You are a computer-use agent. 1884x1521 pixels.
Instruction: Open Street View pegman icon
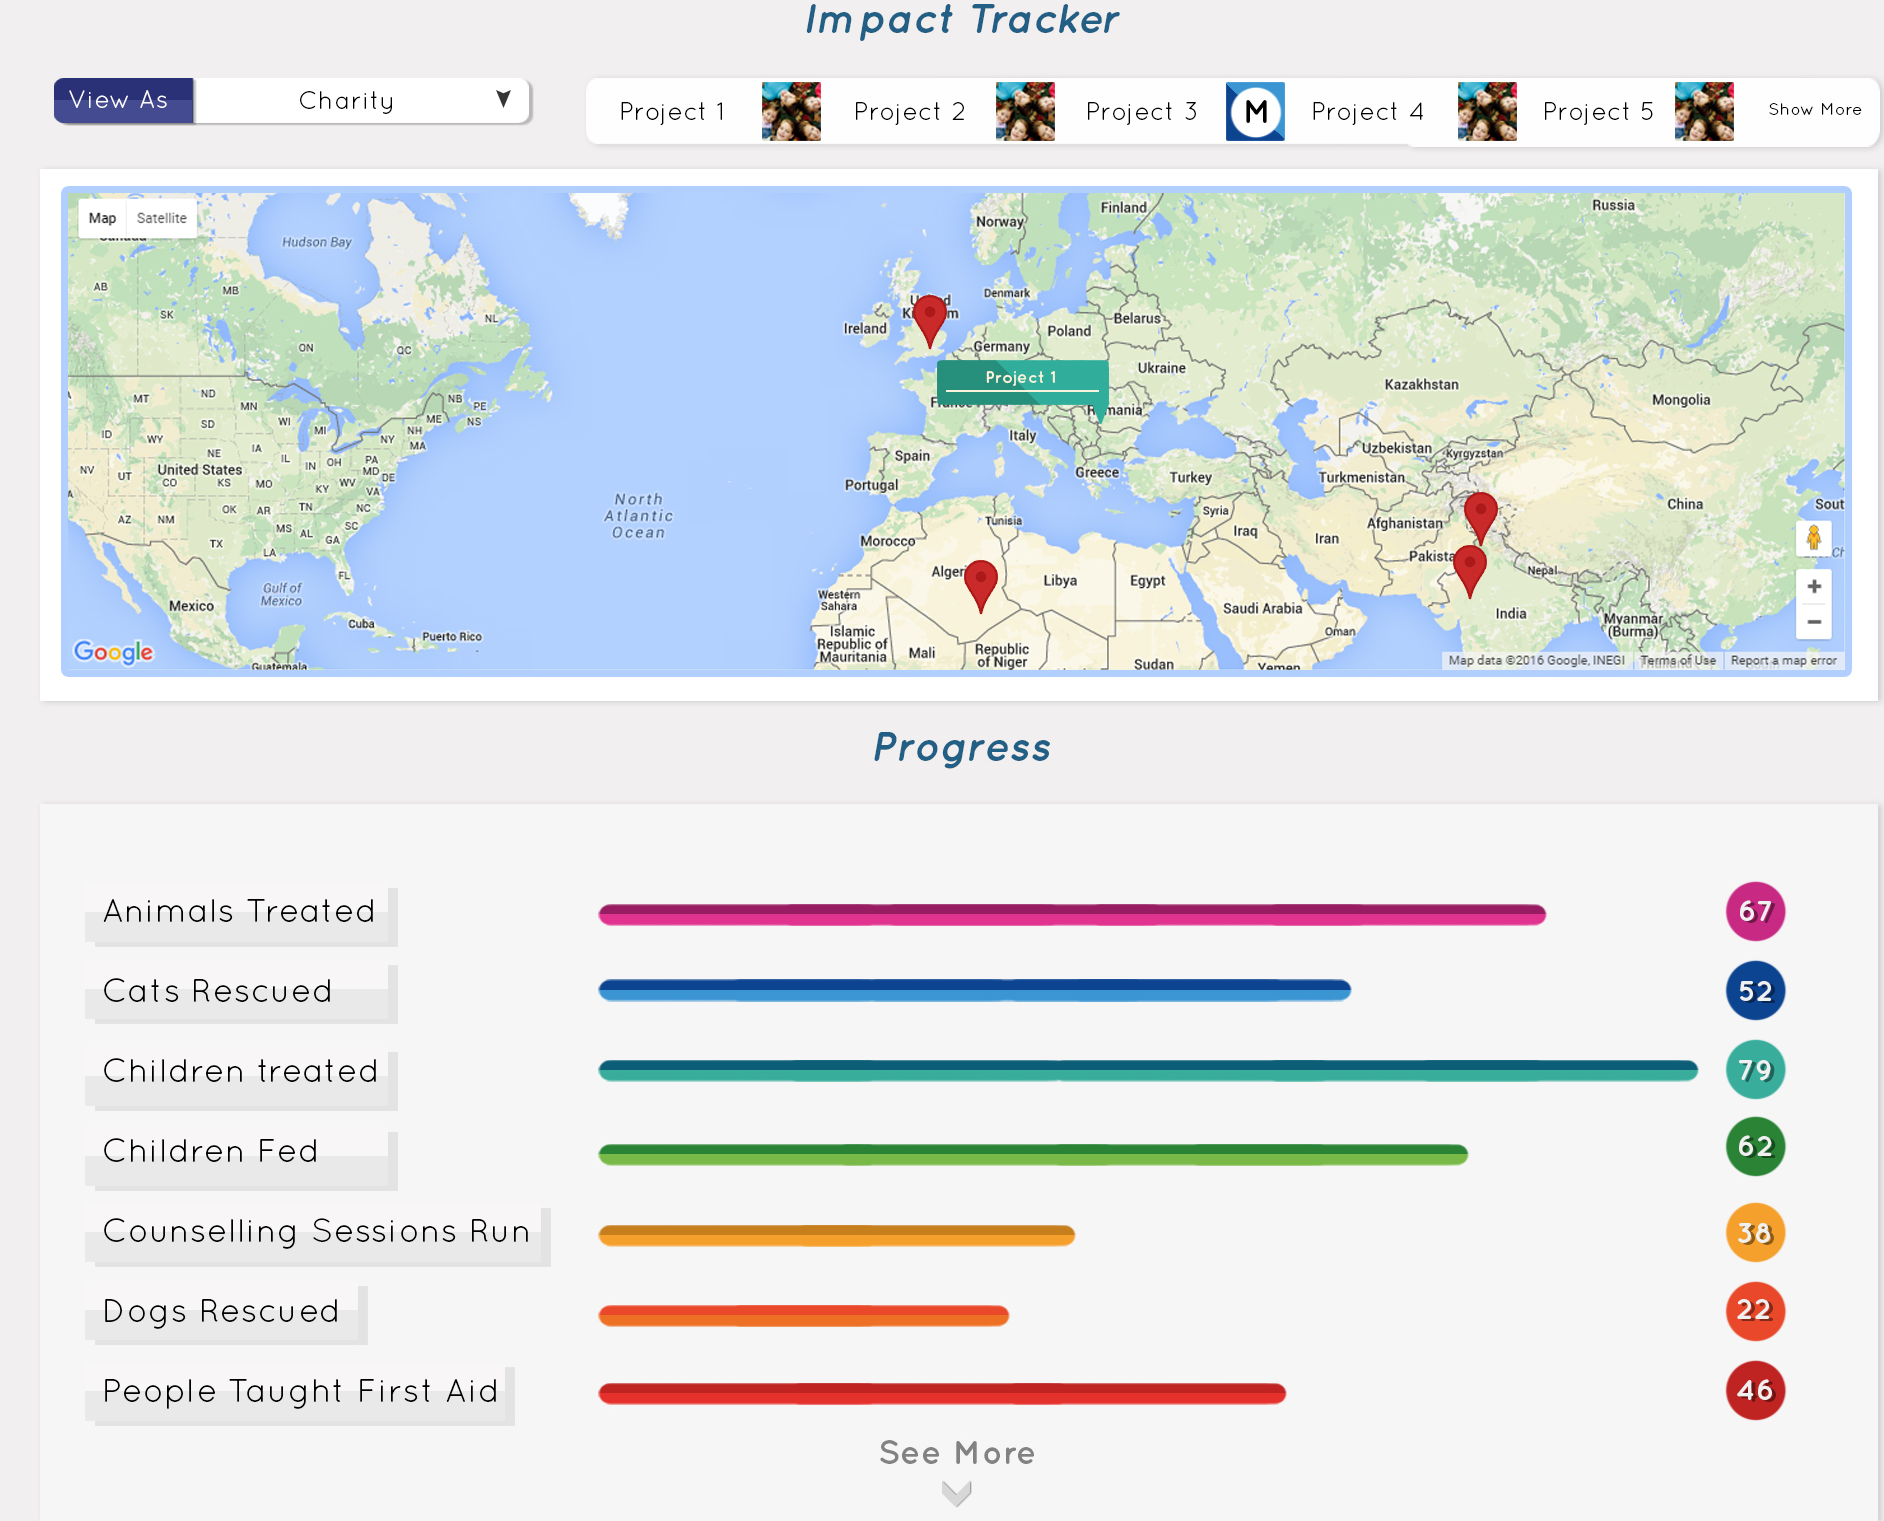tap(1814, 538)
